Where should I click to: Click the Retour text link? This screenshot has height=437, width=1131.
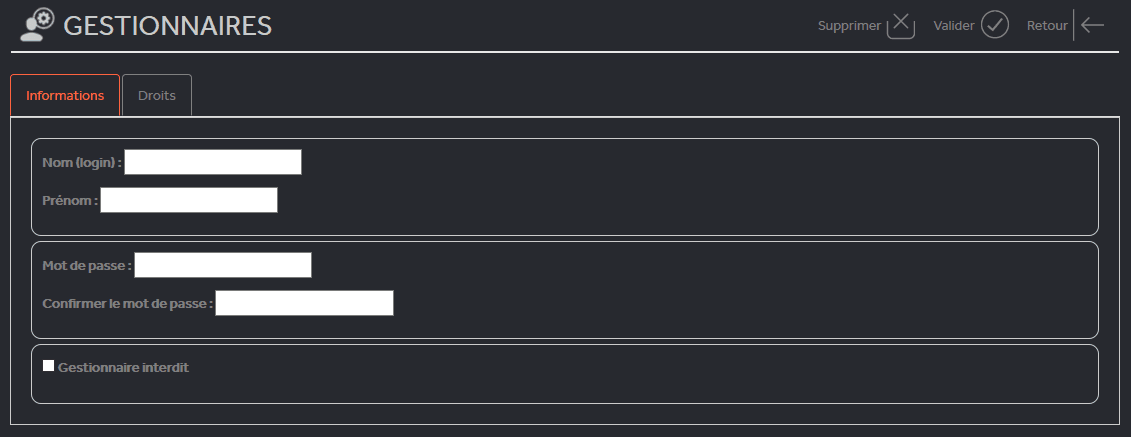pyautogui.click(x=1047, y=26)
